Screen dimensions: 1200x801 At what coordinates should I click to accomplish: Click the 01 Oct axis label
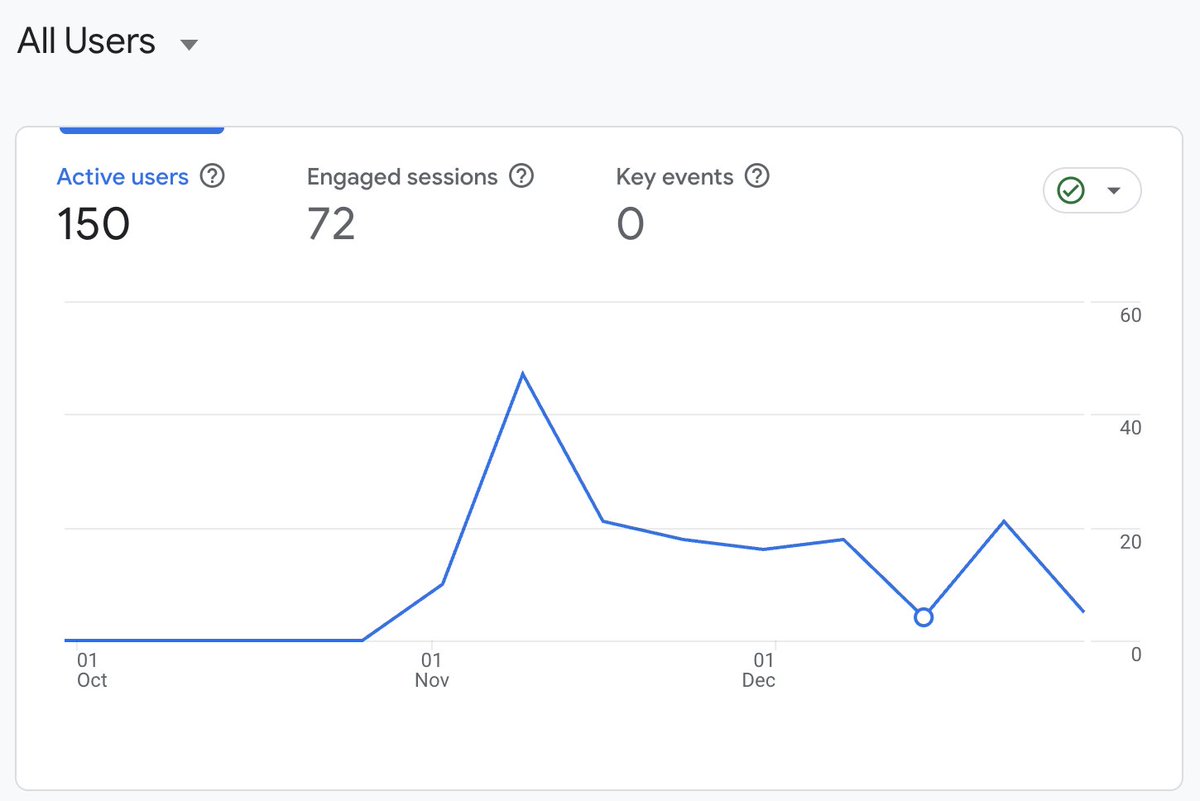coord(91,670)
